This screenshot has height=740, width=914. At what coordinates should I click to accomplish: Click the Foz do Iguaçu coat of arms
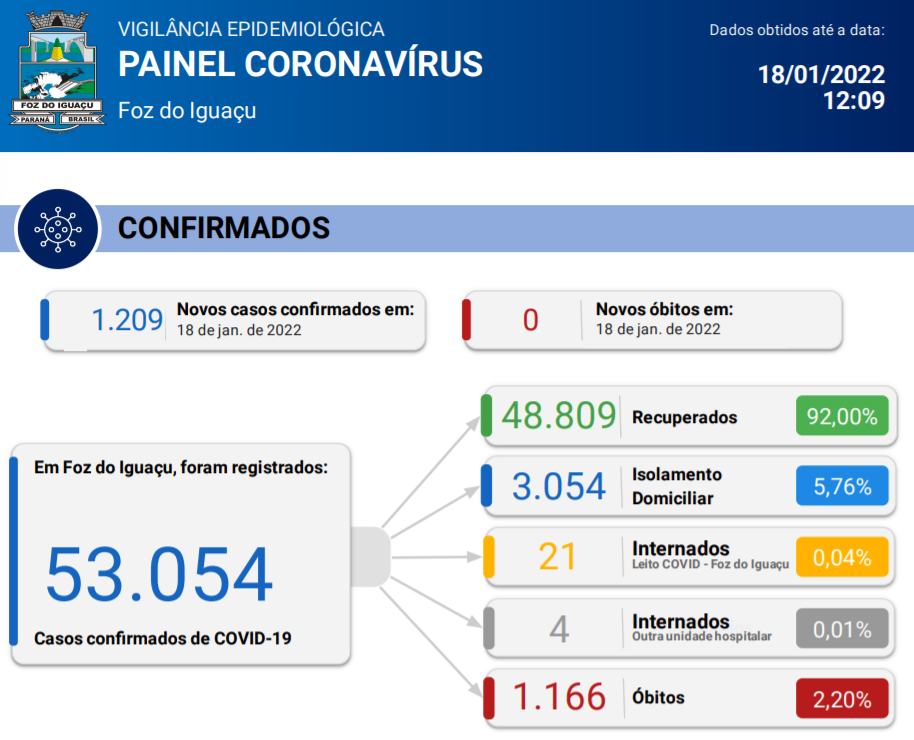57,71
